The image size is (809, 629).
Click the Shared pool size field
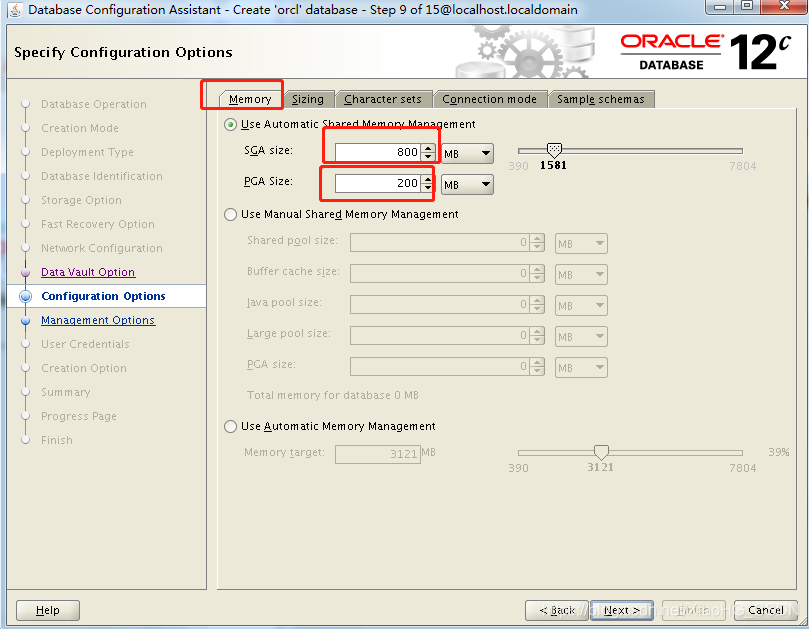[x=440, y=243]
